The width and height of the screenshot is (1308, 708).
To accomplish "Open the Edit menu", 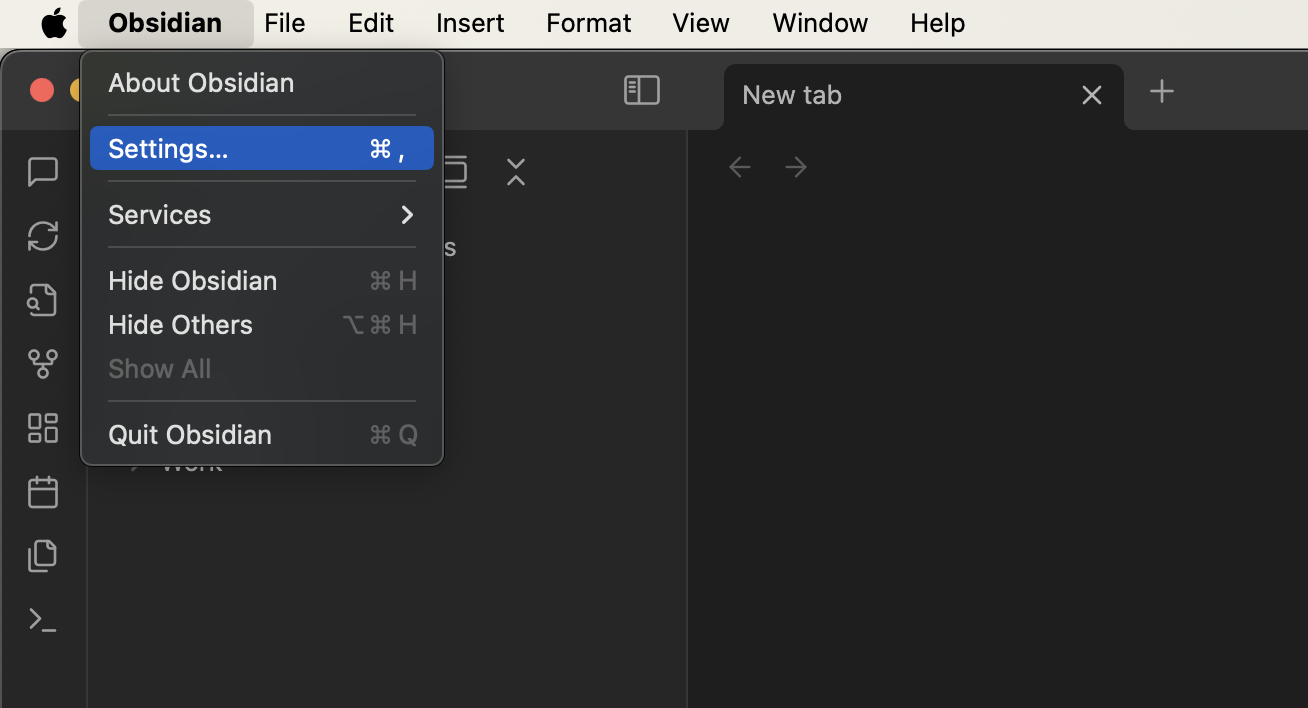I will click(371, 23).
